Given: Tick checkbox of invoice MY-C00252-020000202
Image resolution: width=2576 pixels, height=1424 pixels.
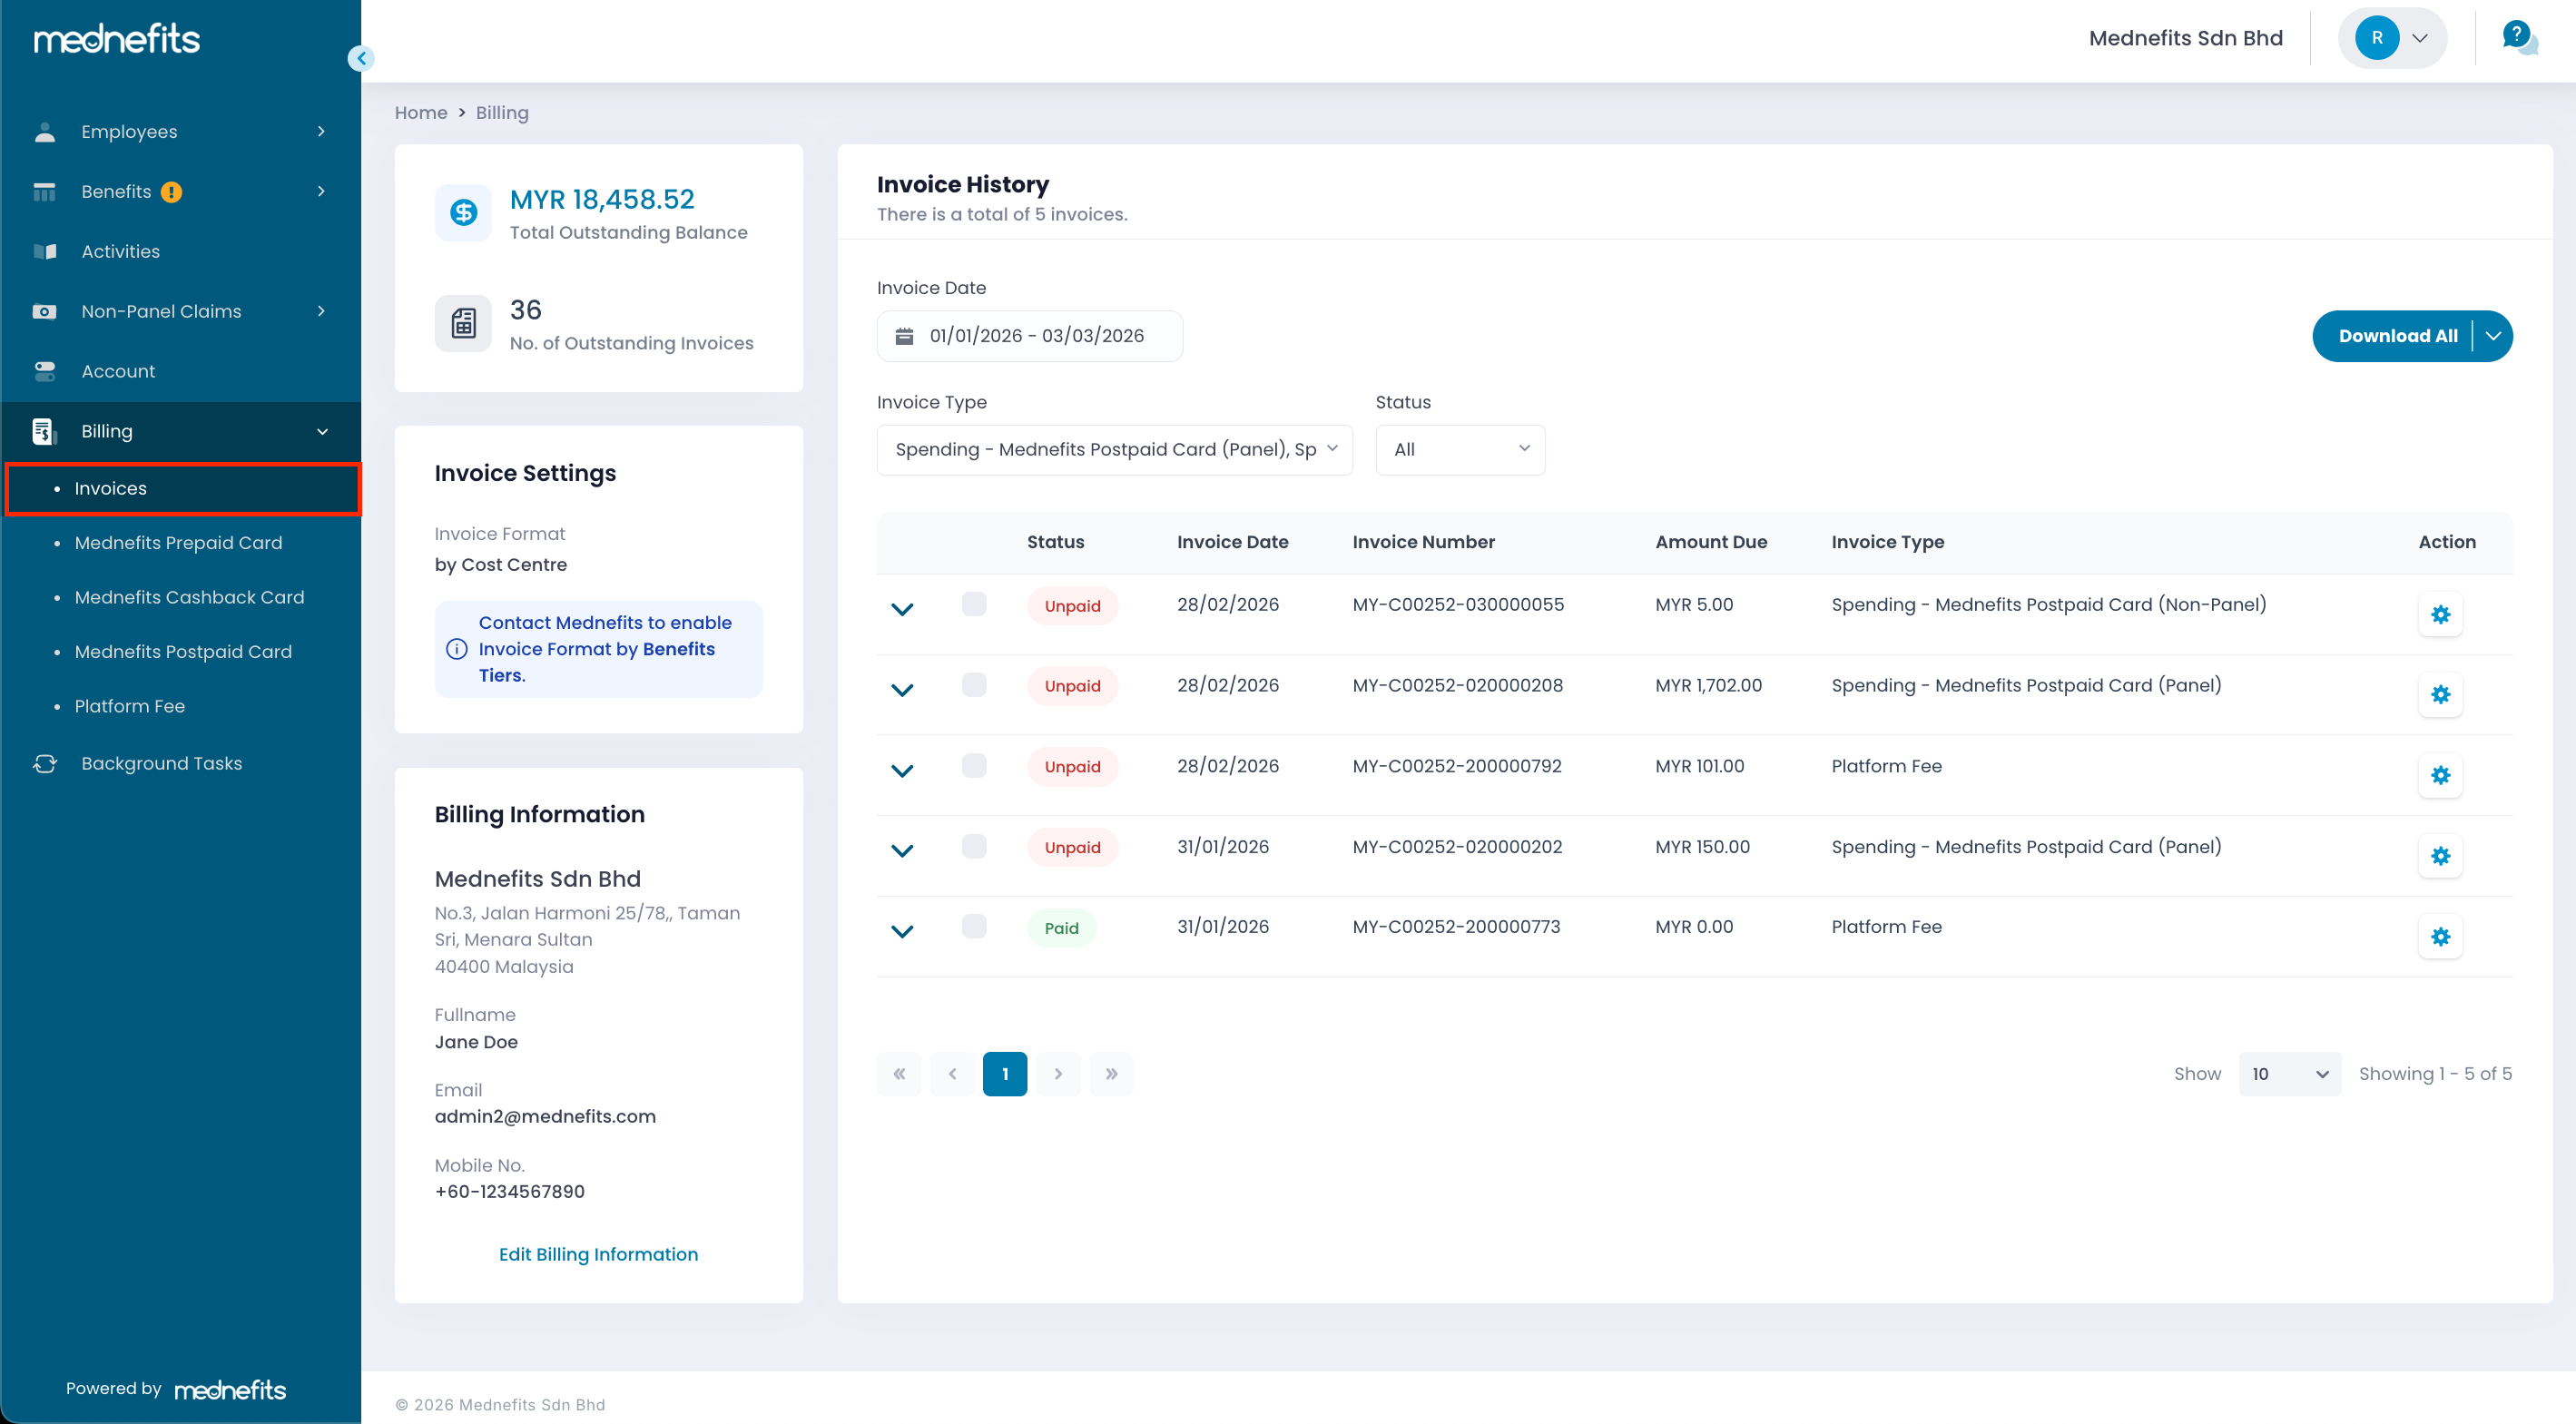Looking at the screenshot, I should pos(973,846).
